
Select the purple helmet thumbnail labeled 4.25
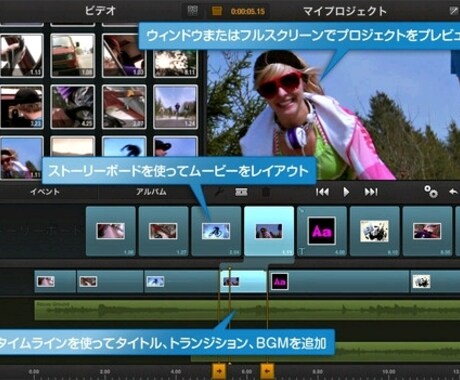click(x=73, y=107)
